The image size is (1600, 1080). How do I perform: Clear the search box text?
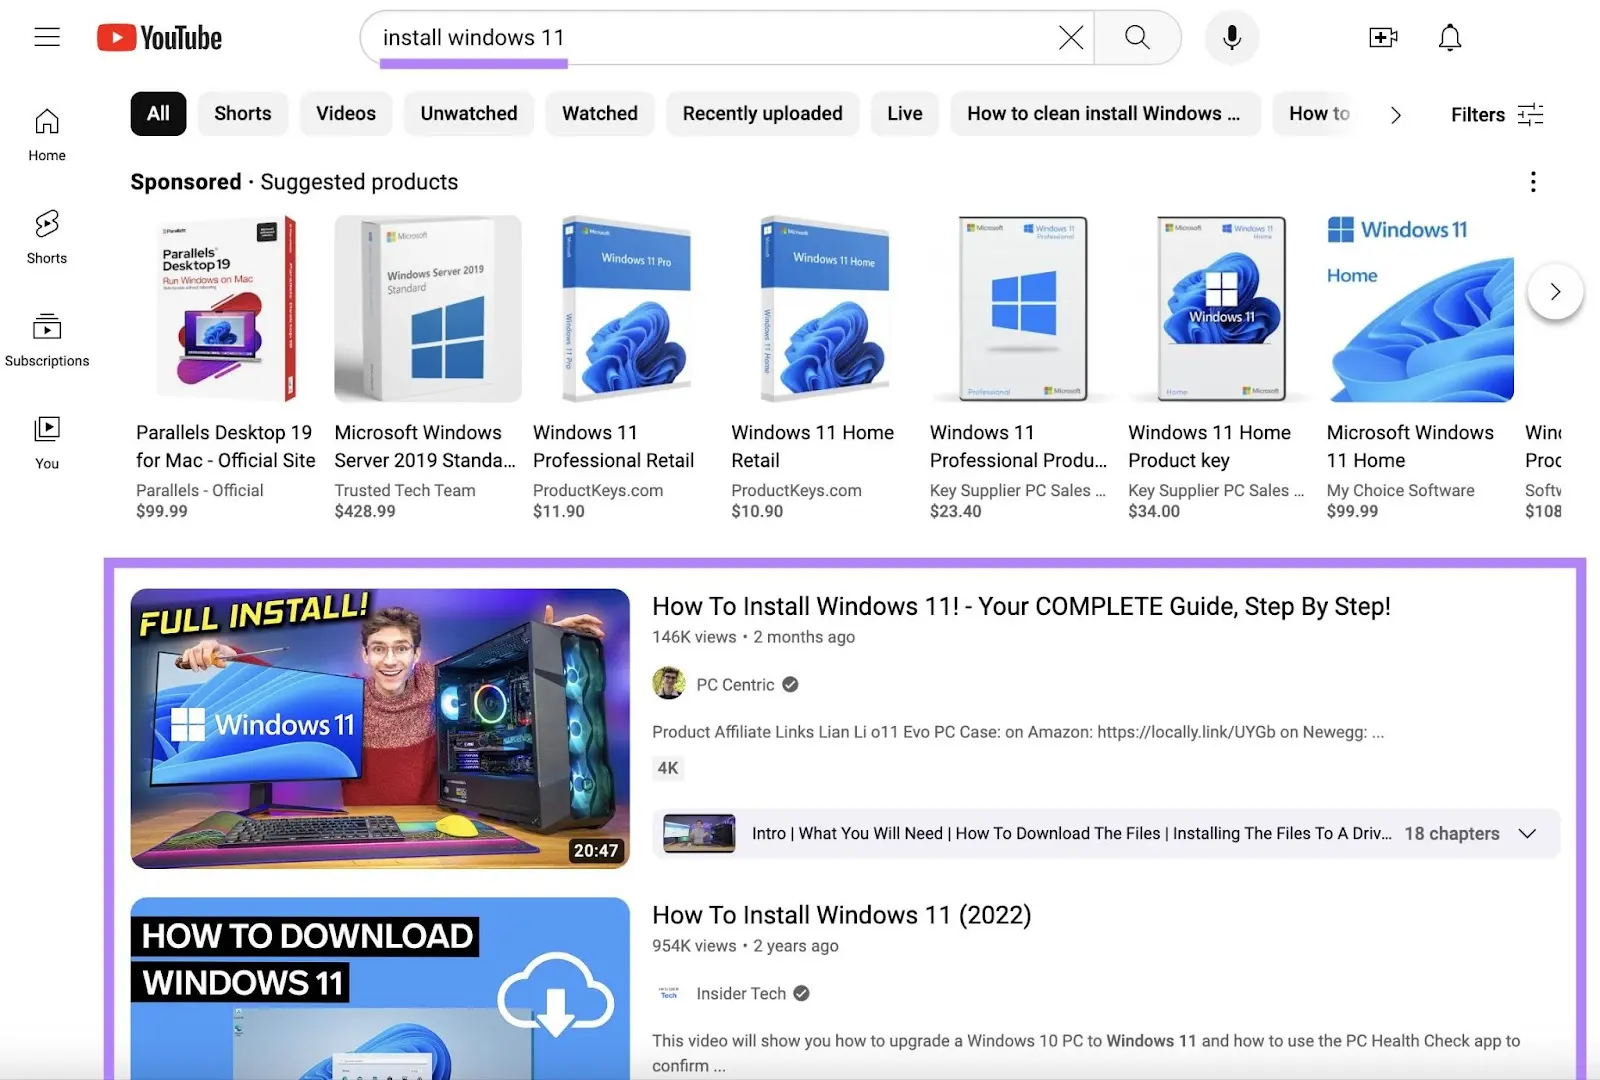point(1070,38)
